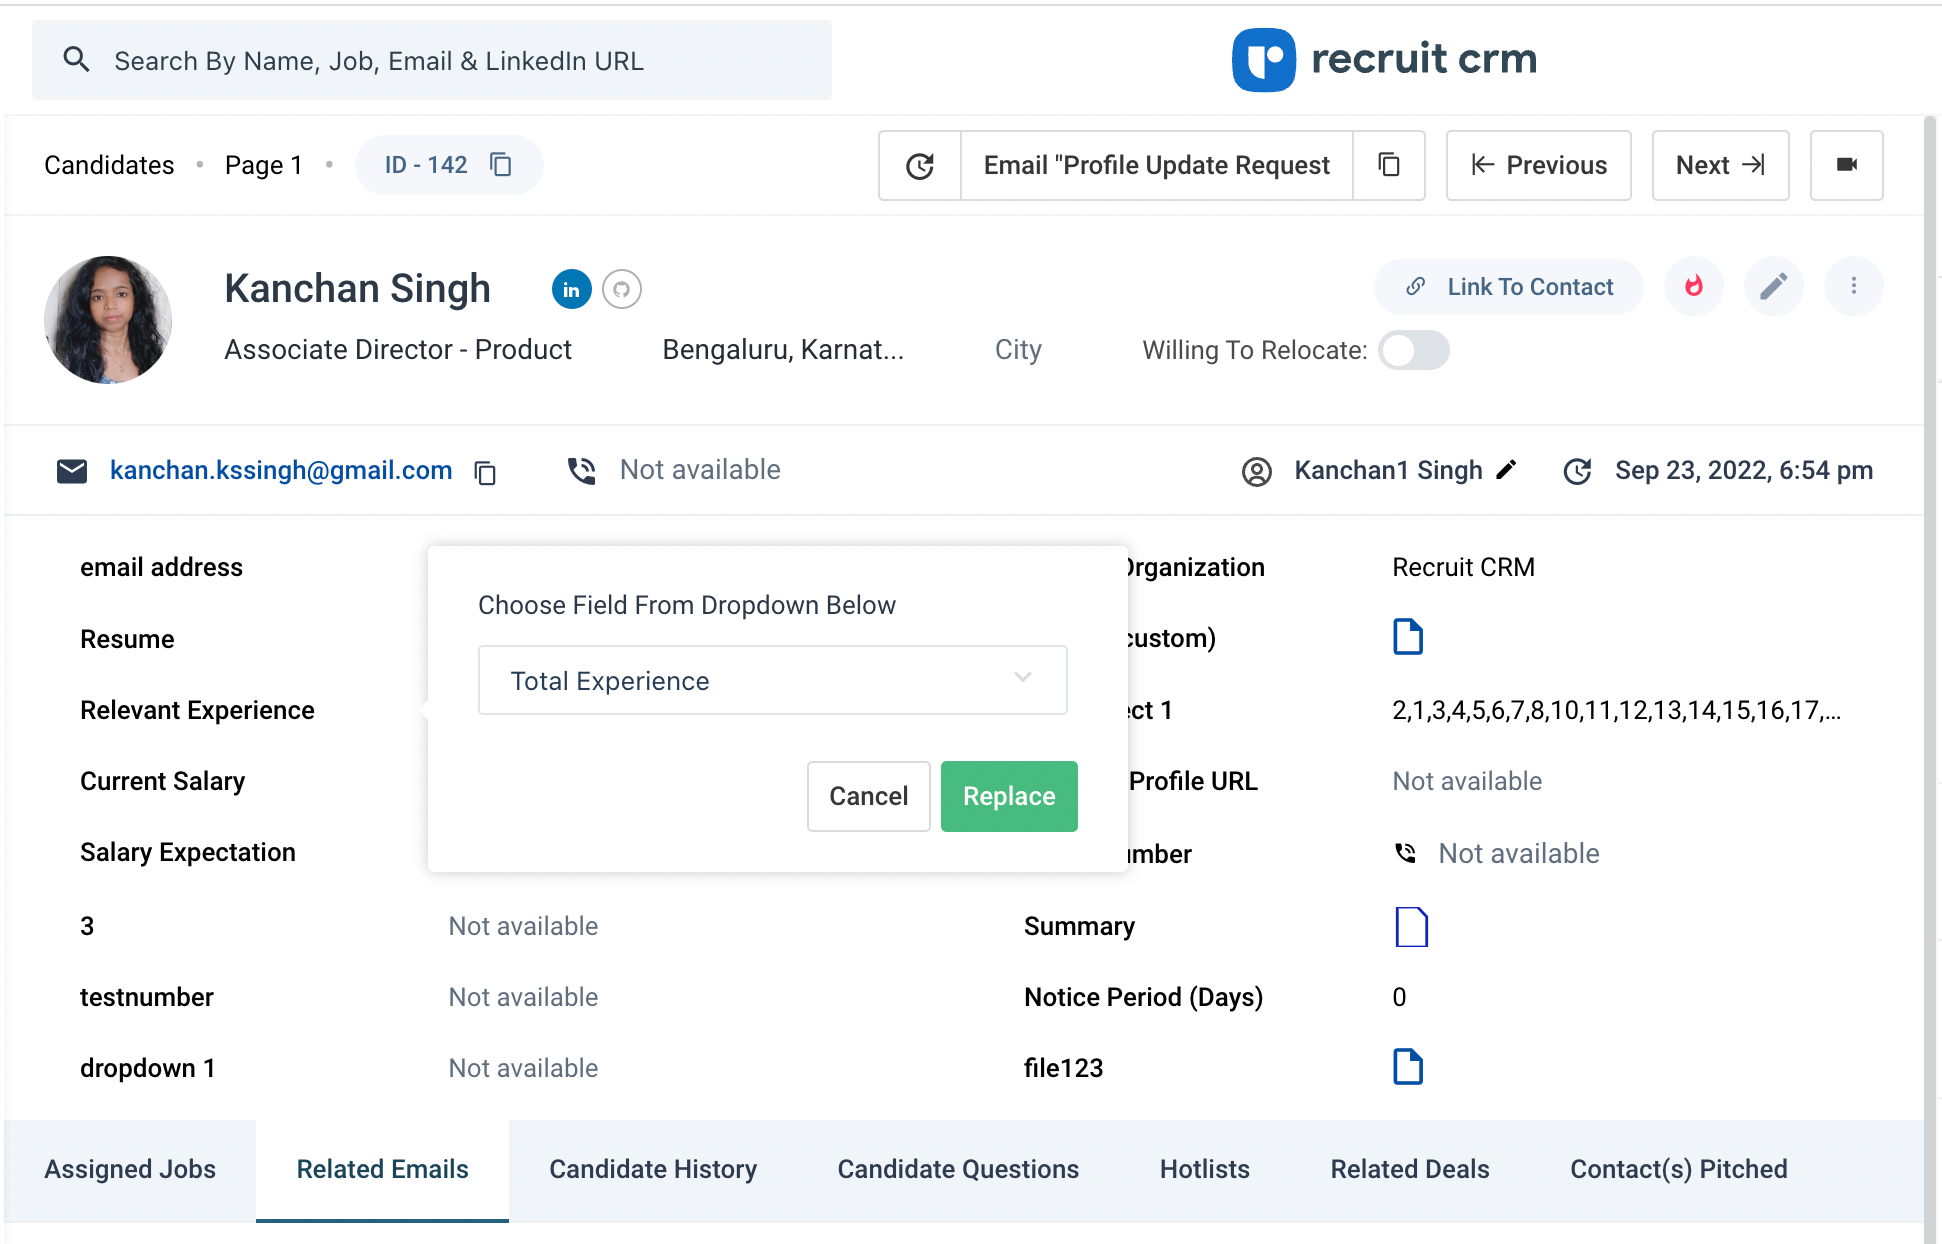1942x1244 pixels.
Task: Click the envelope email icon
Action: click(x=72, y=471)
